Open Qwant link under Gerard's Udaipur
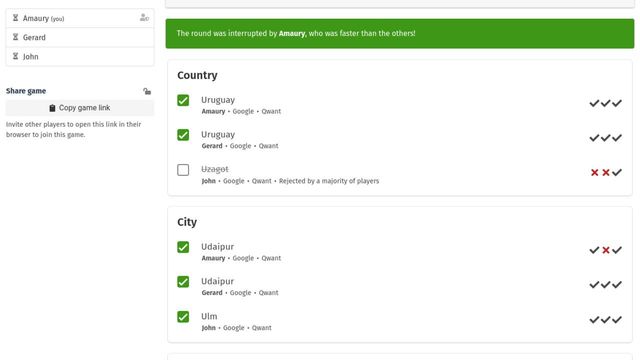 click(x=269, y=293)
